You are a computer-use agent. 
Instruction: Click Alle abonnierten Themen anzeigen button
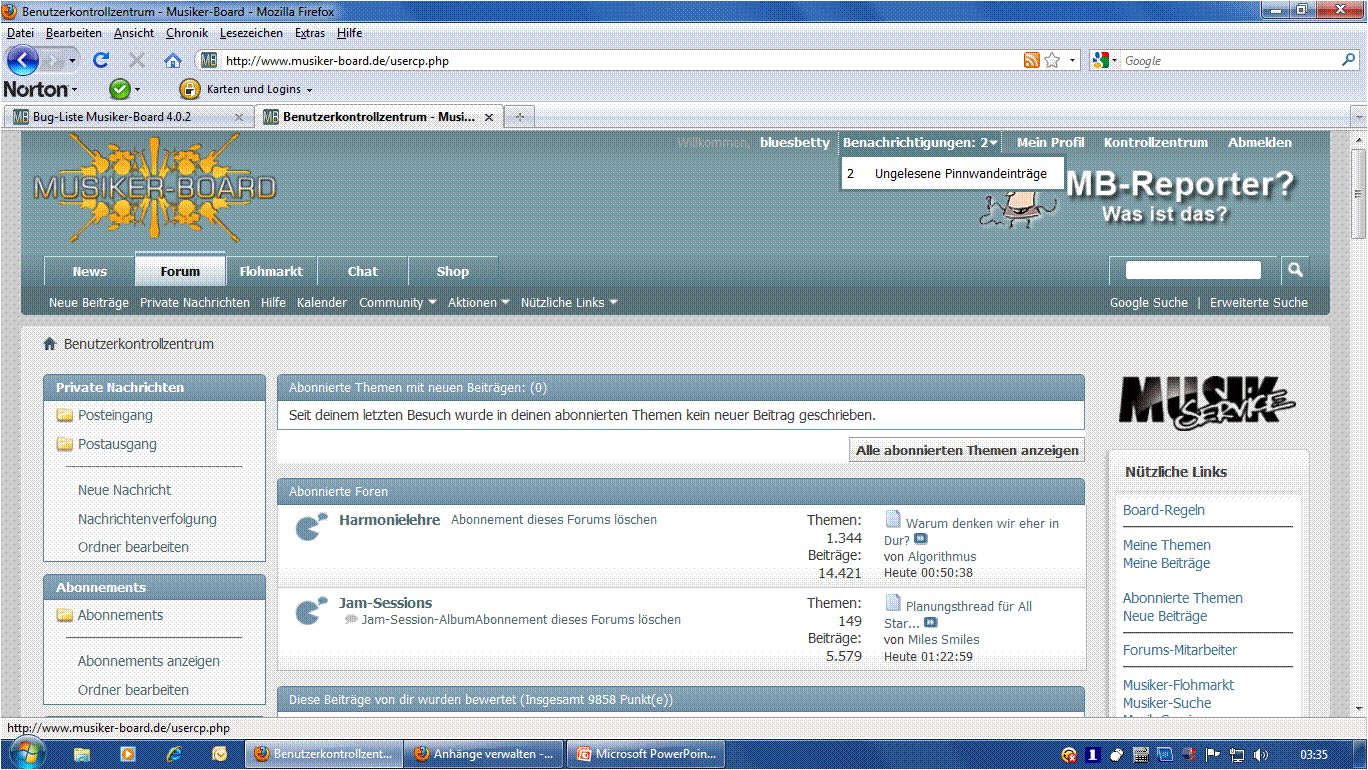click(967, 451)
